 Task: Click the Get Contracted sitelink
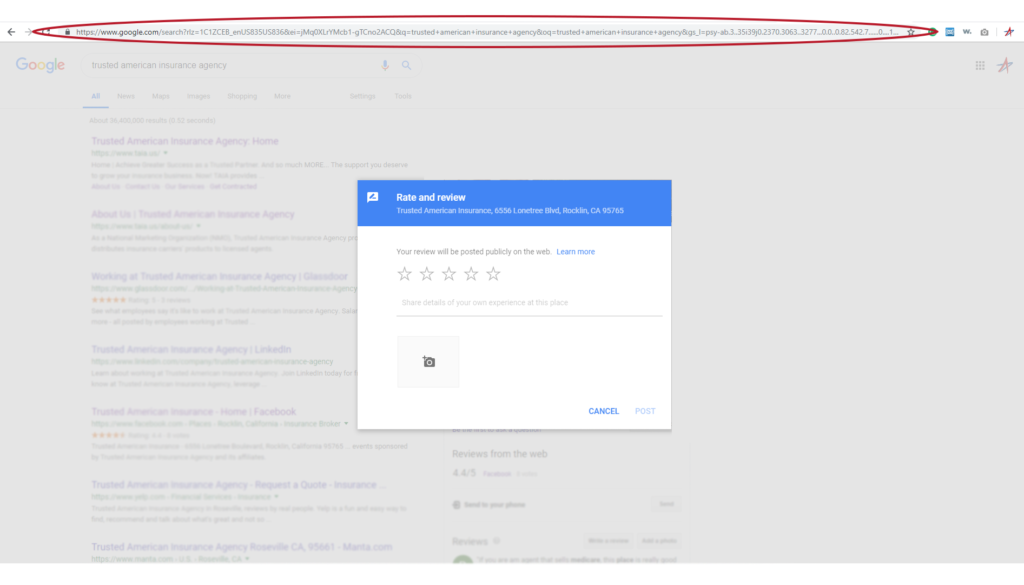pyautogui.click(x=233, y=187)
